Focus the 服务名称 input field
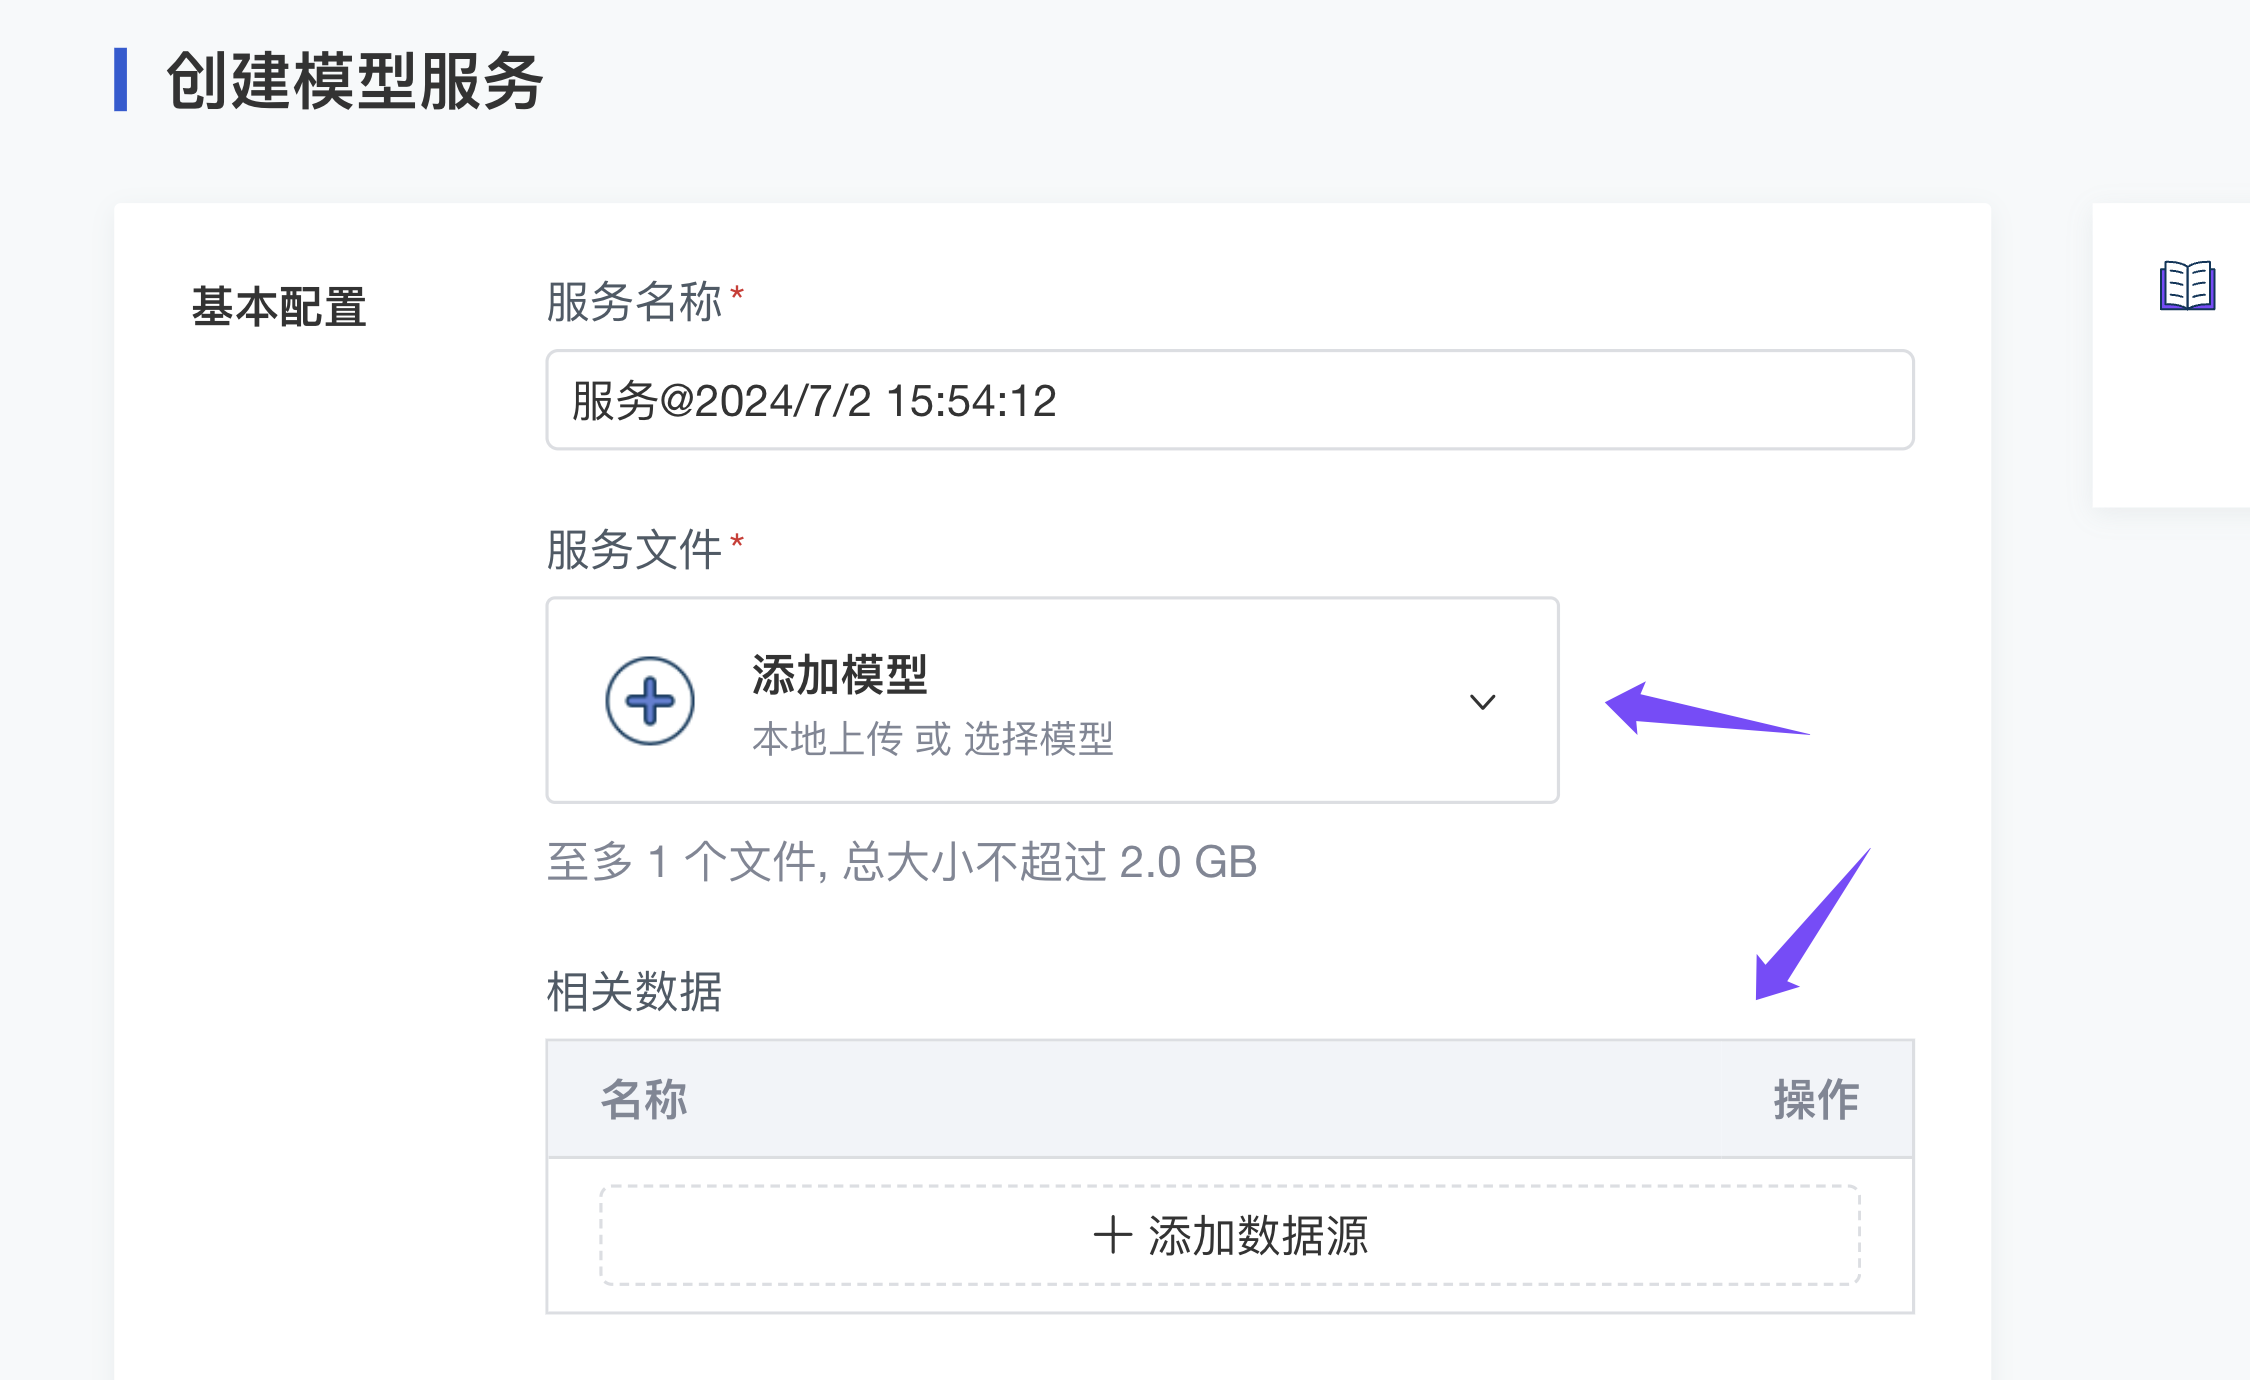The image size is (2250, 1380). click(x=1229, y=400)
